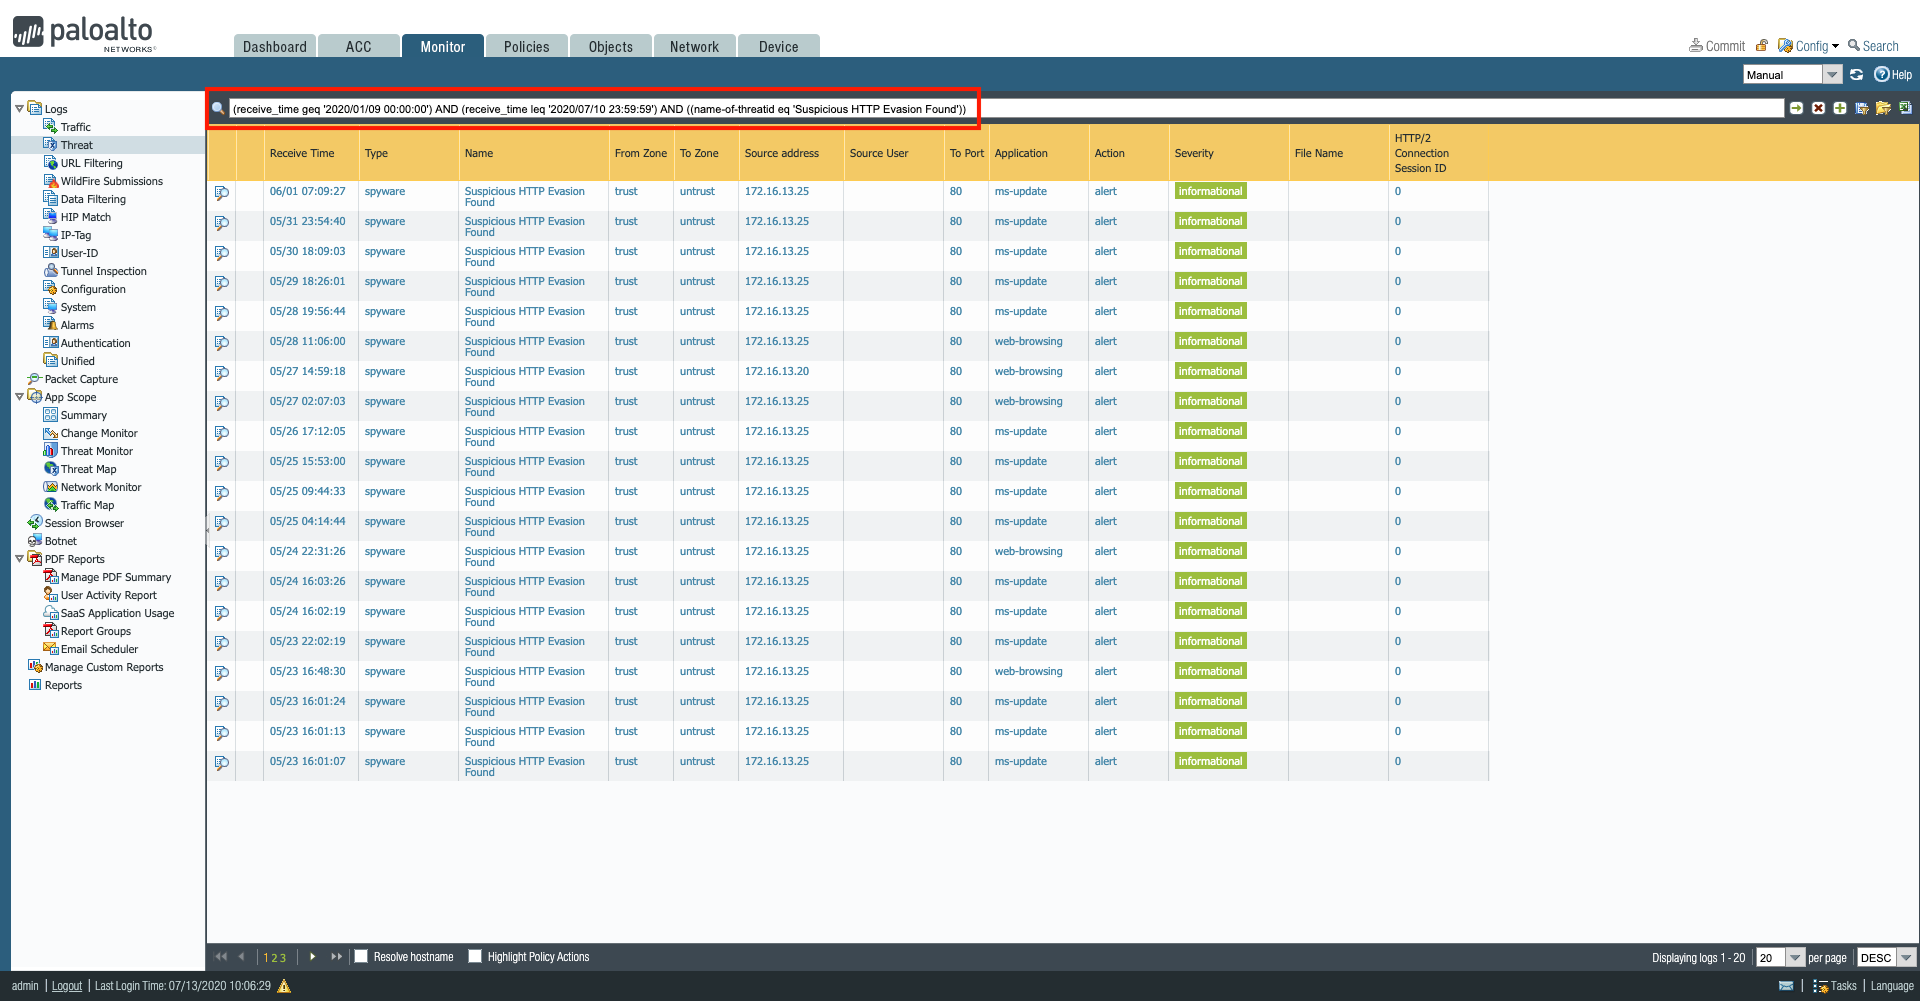Open the DESC sort order dropdown
1920x1001 pixels.
(1908, 957)
